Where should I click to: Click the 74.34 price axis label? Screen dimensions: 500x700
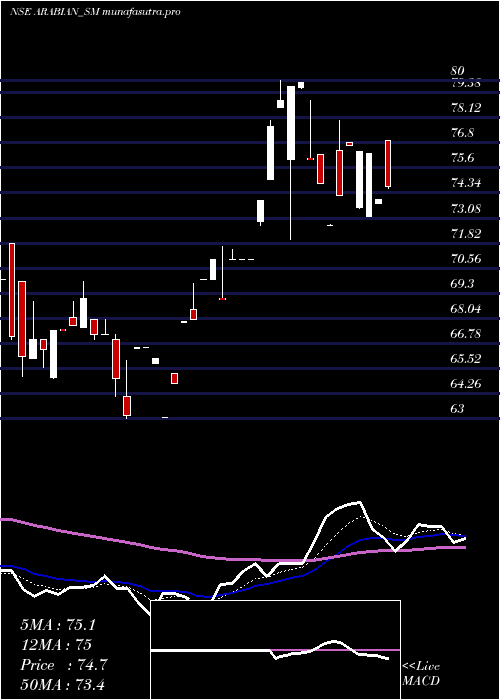(466, 183)
